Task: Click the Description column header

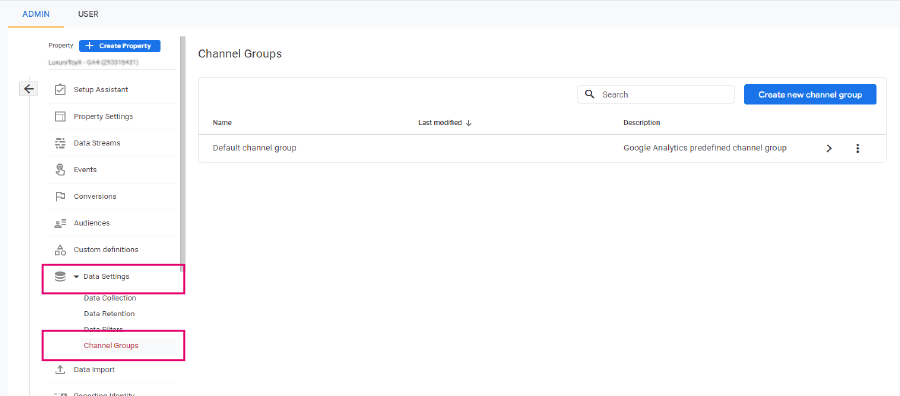Action: click(642, 123)
